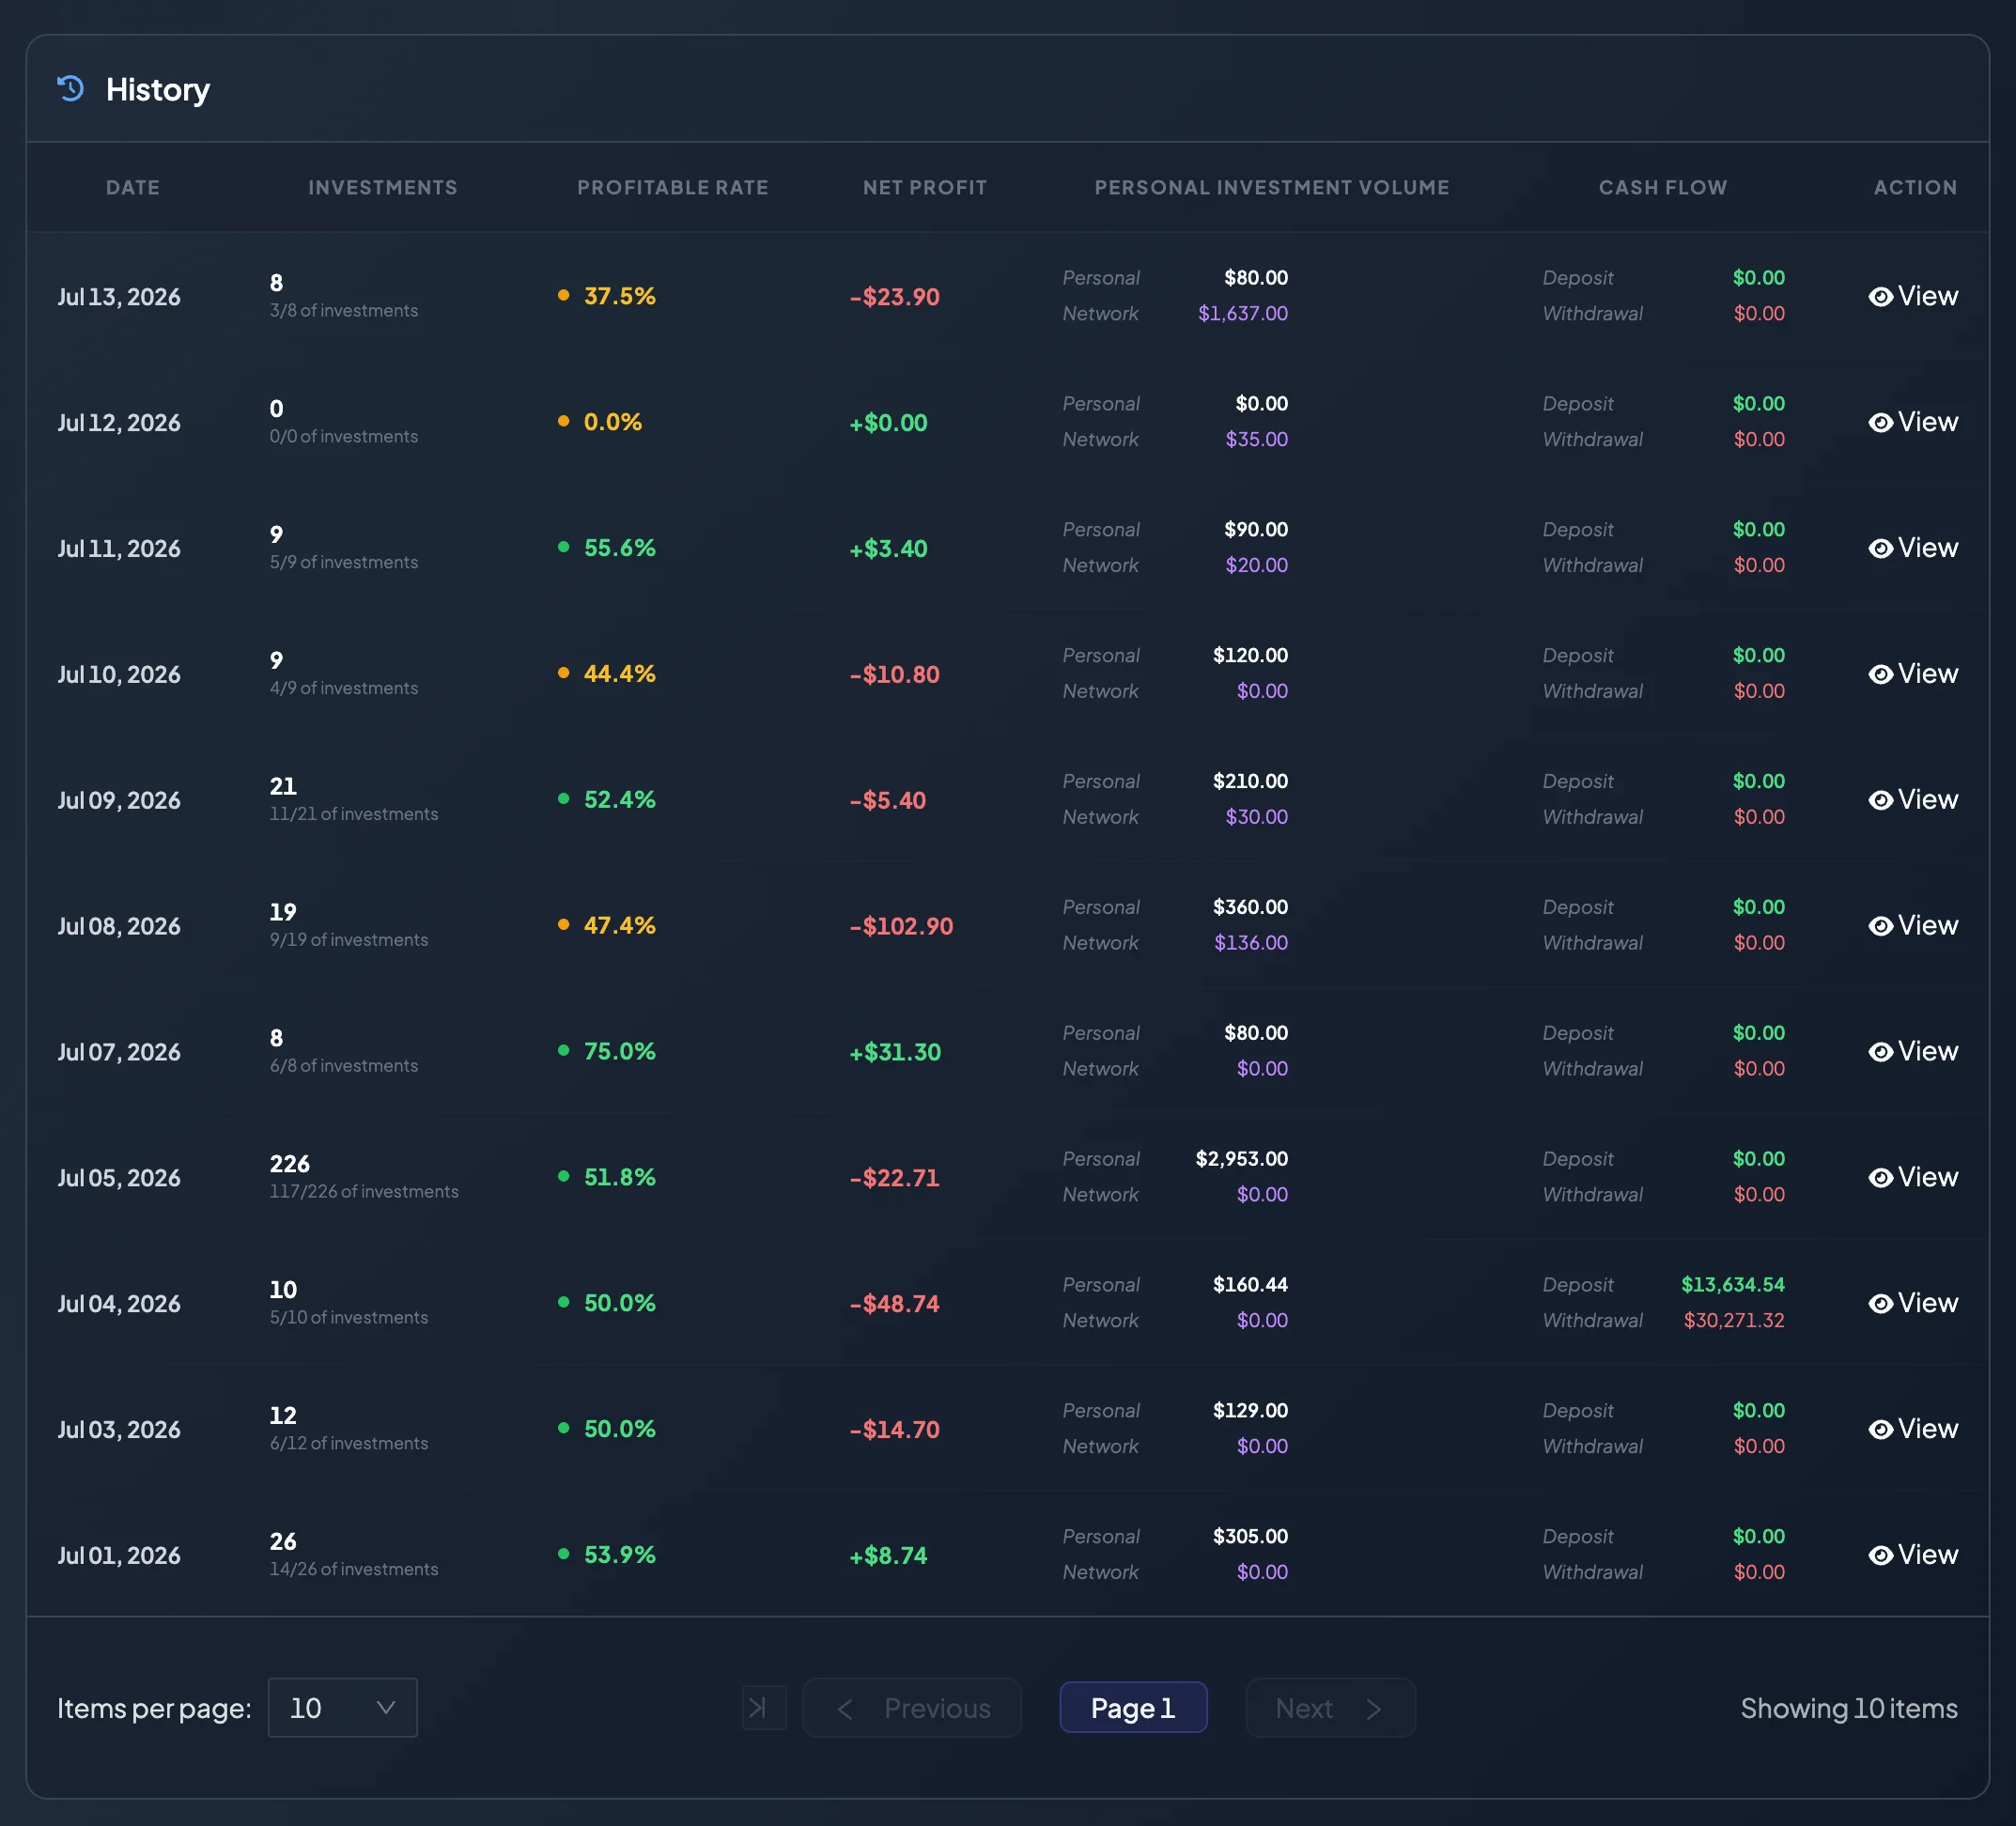The width and height of the screenshot is (2016, 1826).
Task: Click the eye icon for Jul 08, 2026
Action: 1880,927
